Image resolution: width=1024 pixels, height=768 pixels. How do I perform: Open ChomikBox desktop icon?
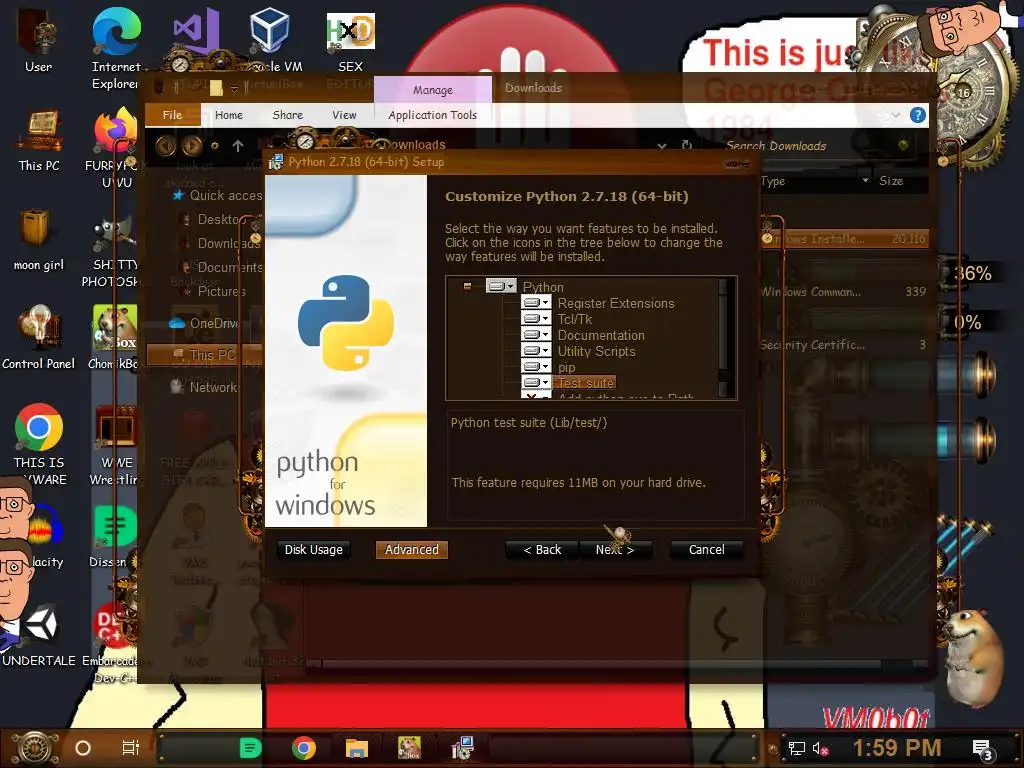coord(114,338)
